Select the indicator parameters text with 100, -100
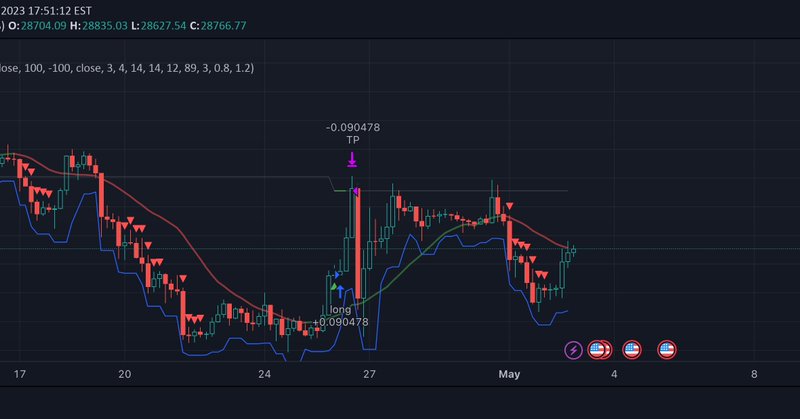This screenshot has height=419, width=800. [127, 68]
